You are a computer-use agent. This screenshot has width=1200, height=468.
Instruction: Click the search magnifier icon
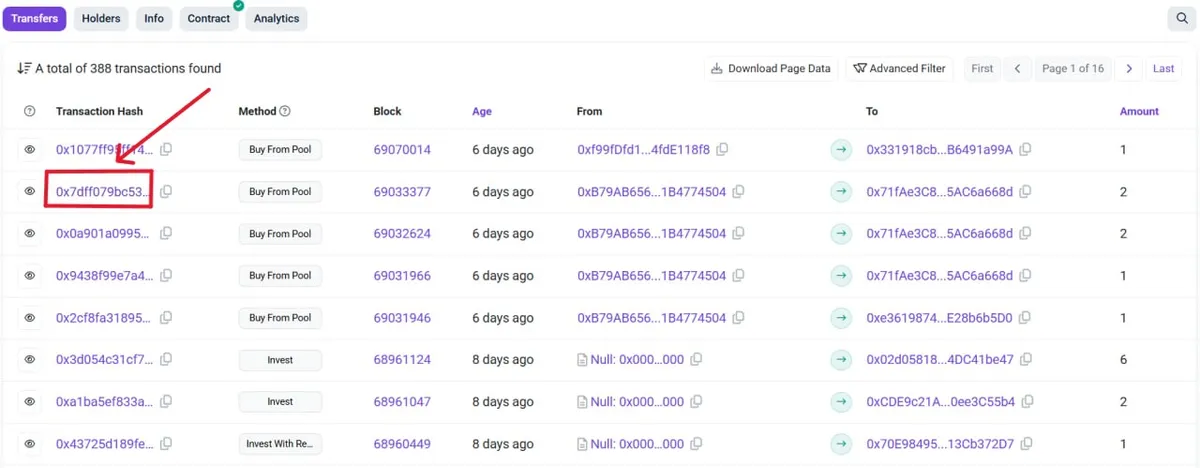pos(1180,18)
